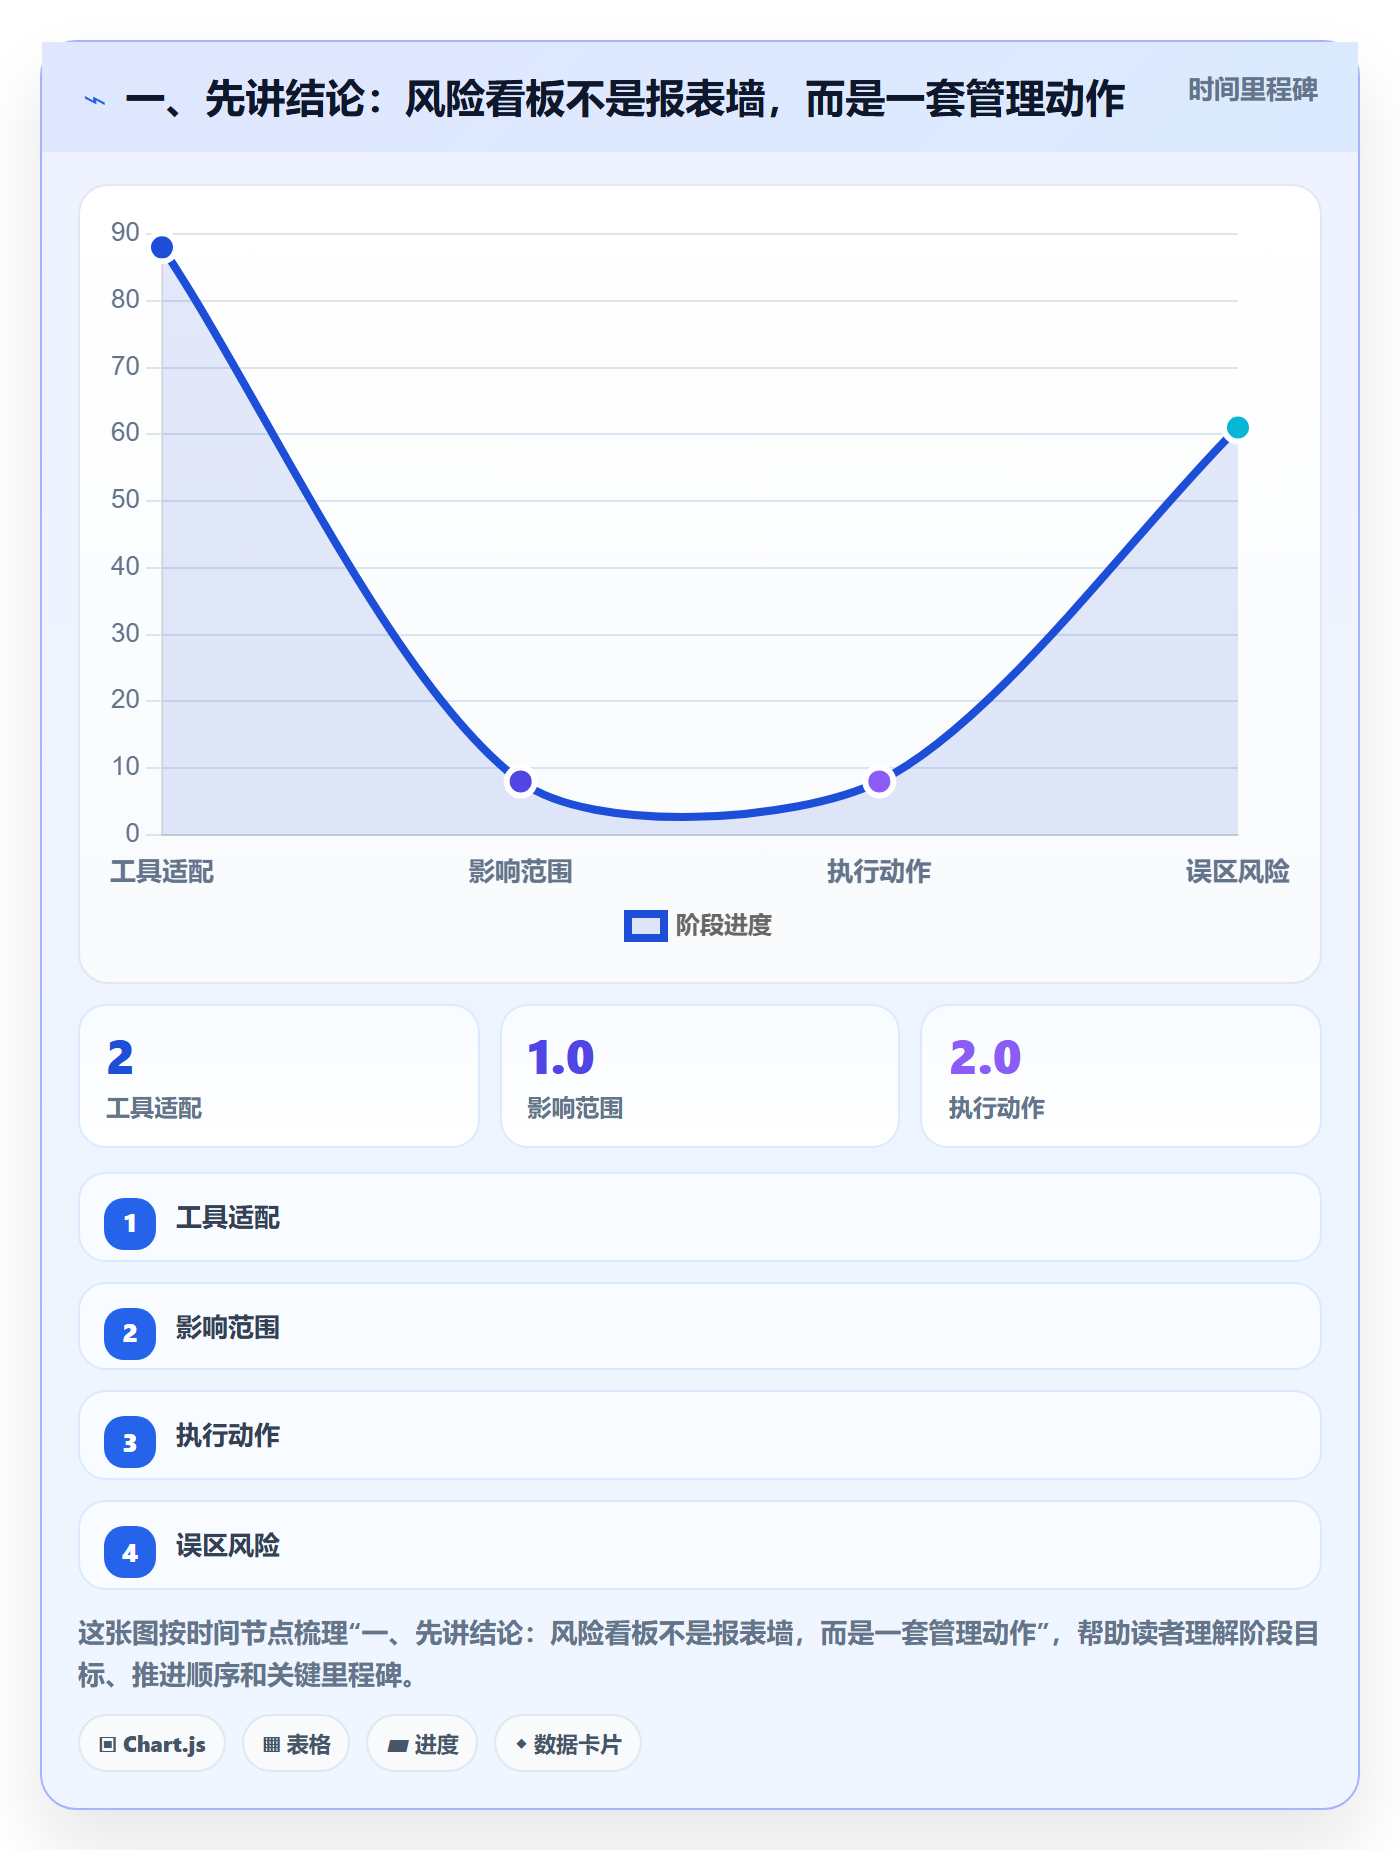Click the 时间里程碑 label in the header
Viewport: 1400px width, 1850px height.
pyautogui.click(x=1252, y=90)
